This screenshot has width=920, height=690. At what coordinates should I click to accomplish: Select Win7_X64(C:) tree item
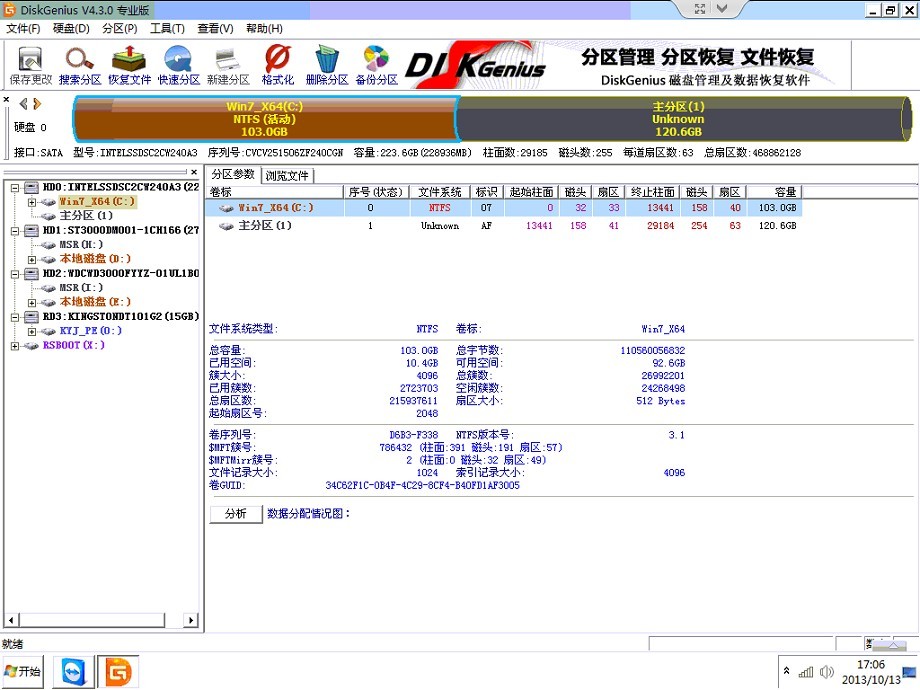tap(97, 201)
